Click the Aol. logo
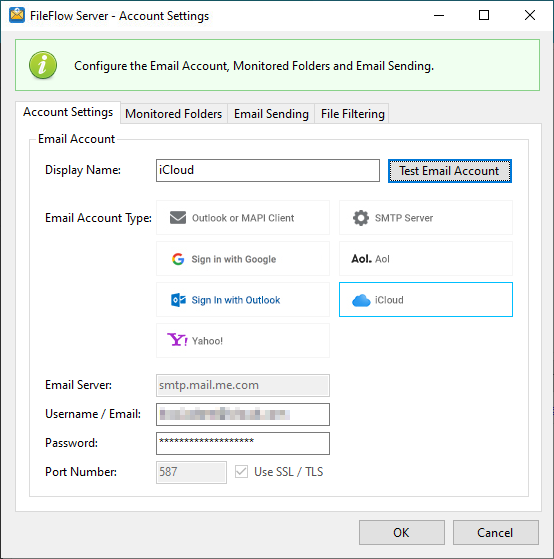 pos(361,258)
